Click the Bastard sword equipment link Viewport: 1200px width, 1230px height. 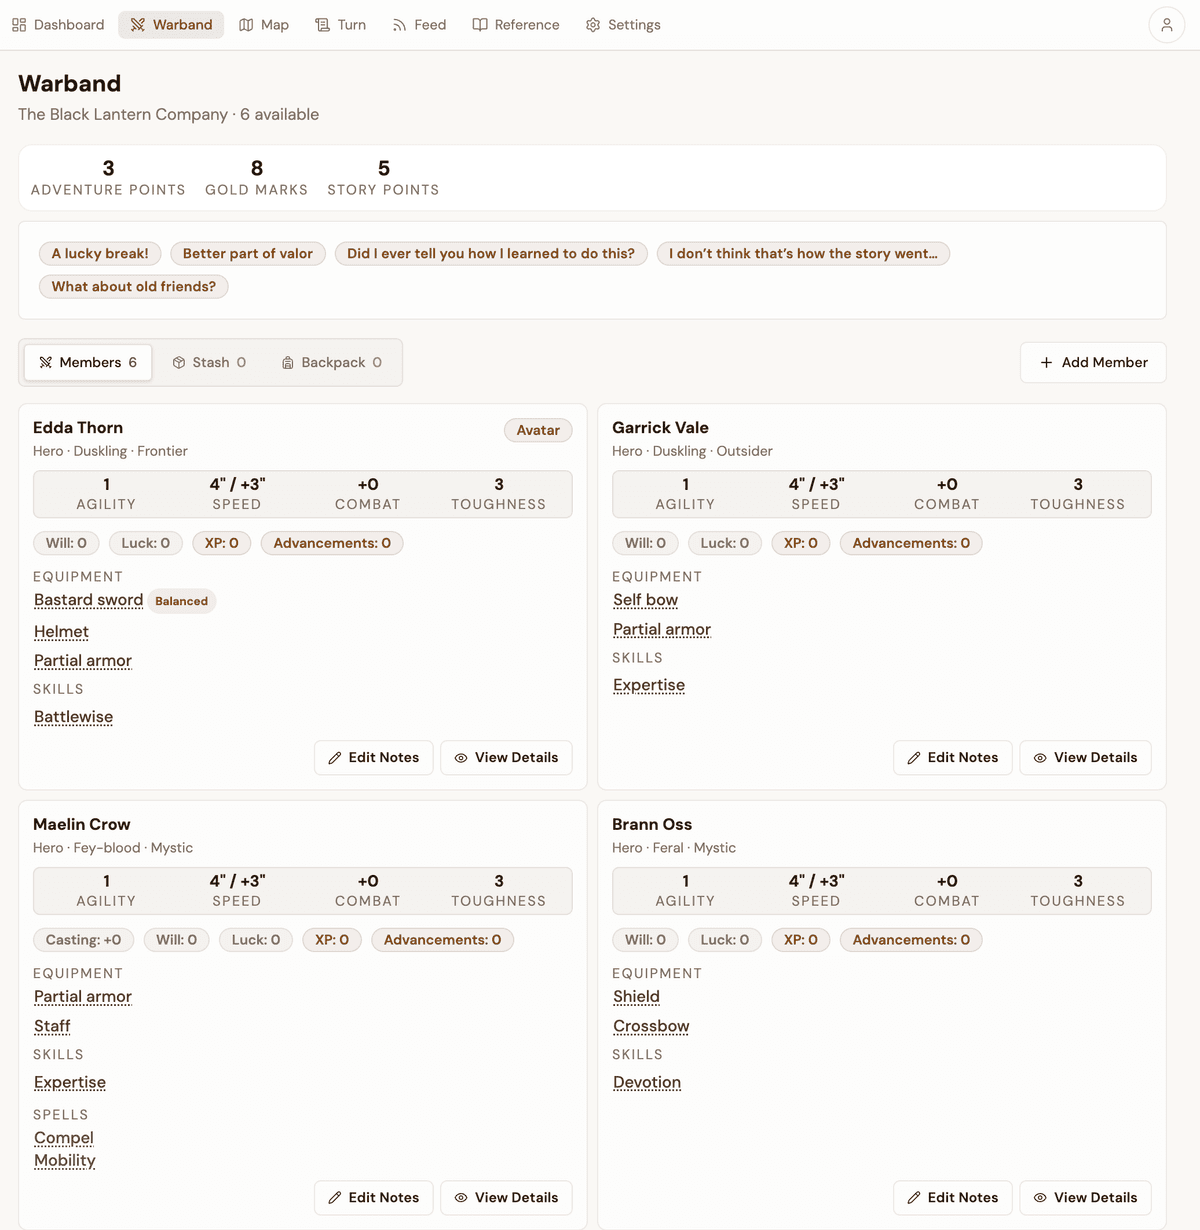(89, 600)
